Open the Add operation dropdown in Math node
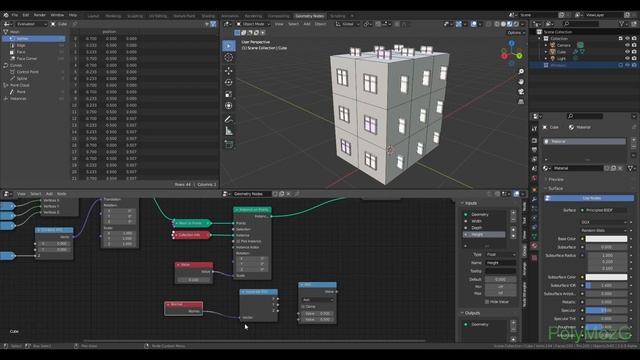 [x=318, y=300]
